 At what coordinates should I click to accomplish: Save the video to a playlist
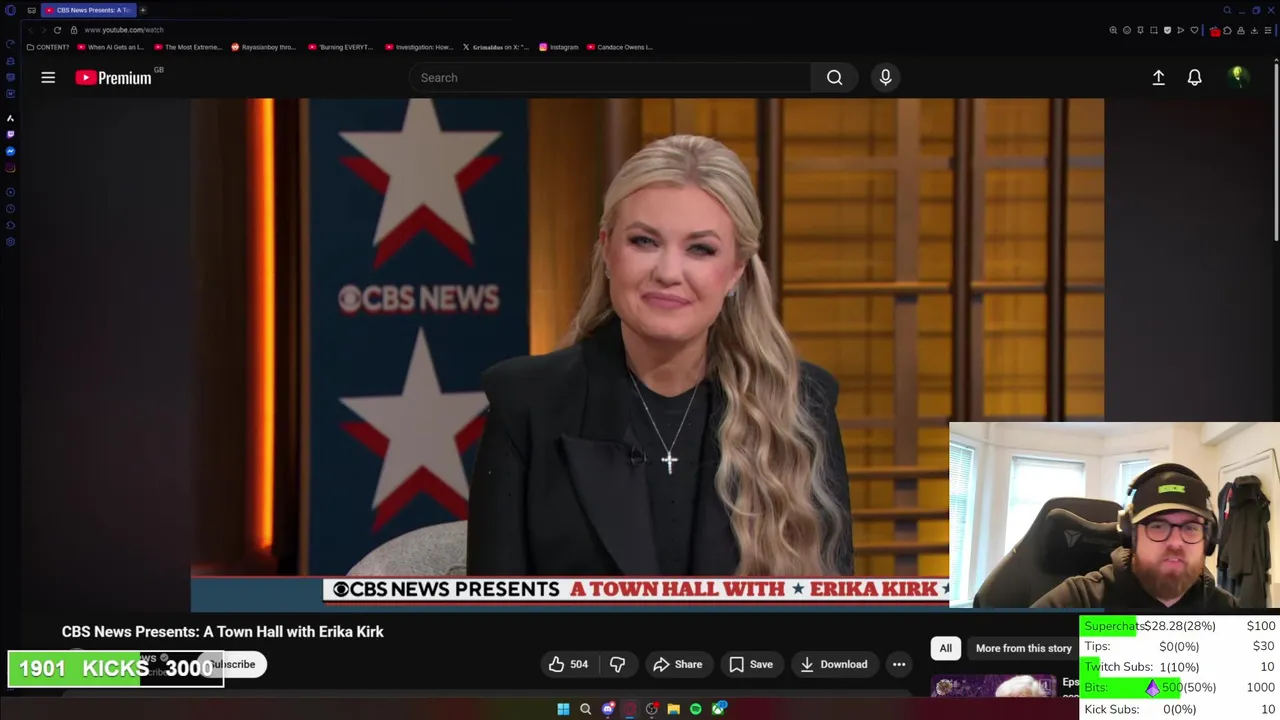[x=750, y=664]
